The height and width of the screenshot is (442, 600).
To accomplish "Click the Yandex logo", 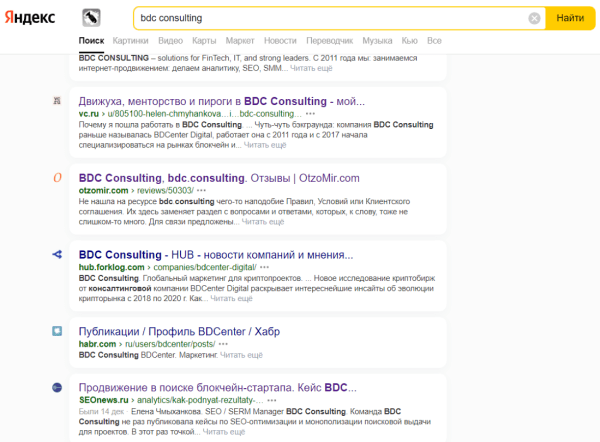I will [x=31, y=18].
